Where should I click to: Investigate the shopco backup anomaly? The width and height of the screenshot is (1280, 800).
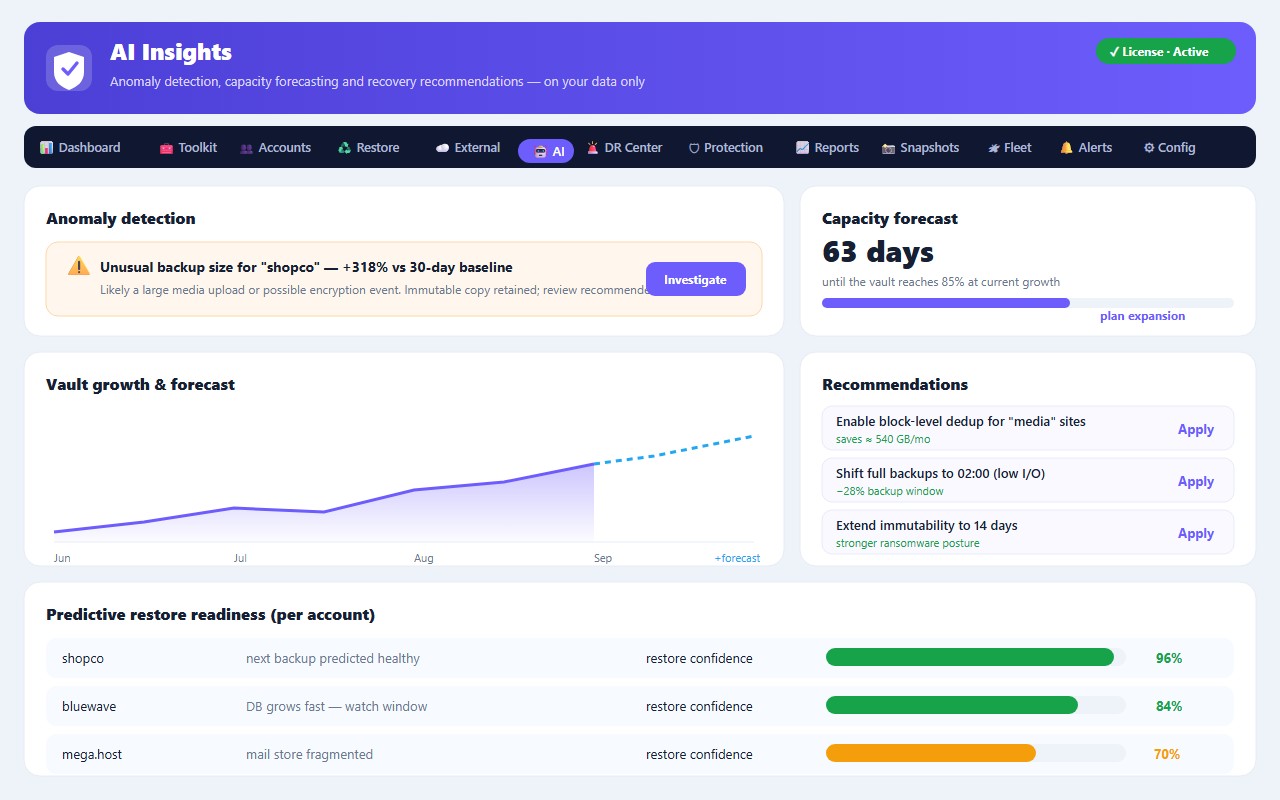[696, 279]
